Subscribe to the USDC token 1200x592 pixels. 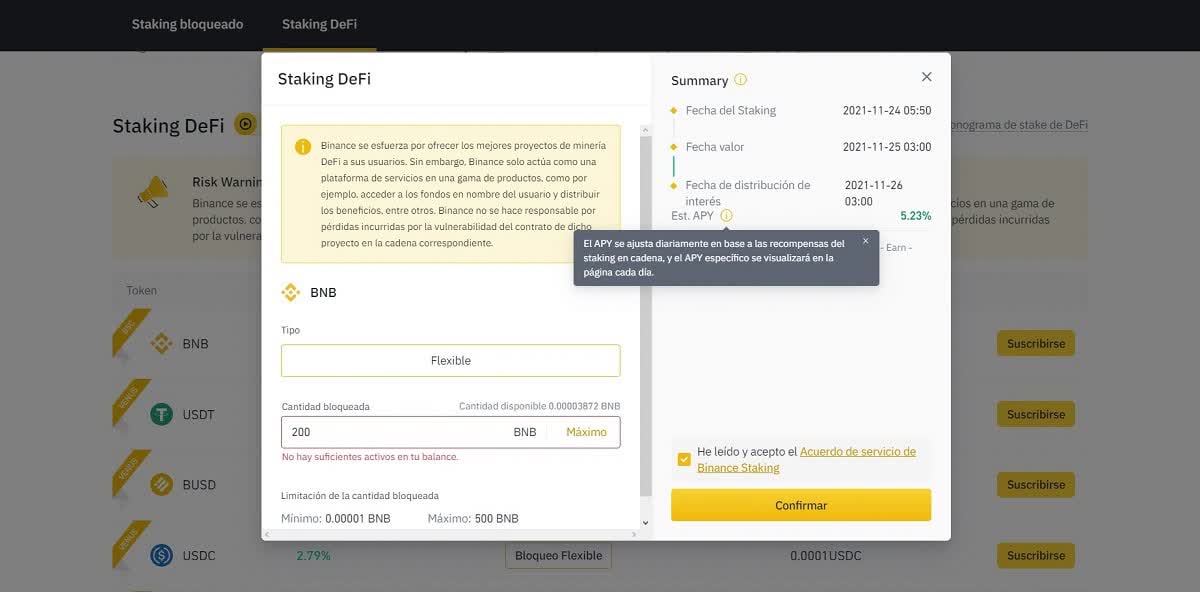tap(1036, 555)
